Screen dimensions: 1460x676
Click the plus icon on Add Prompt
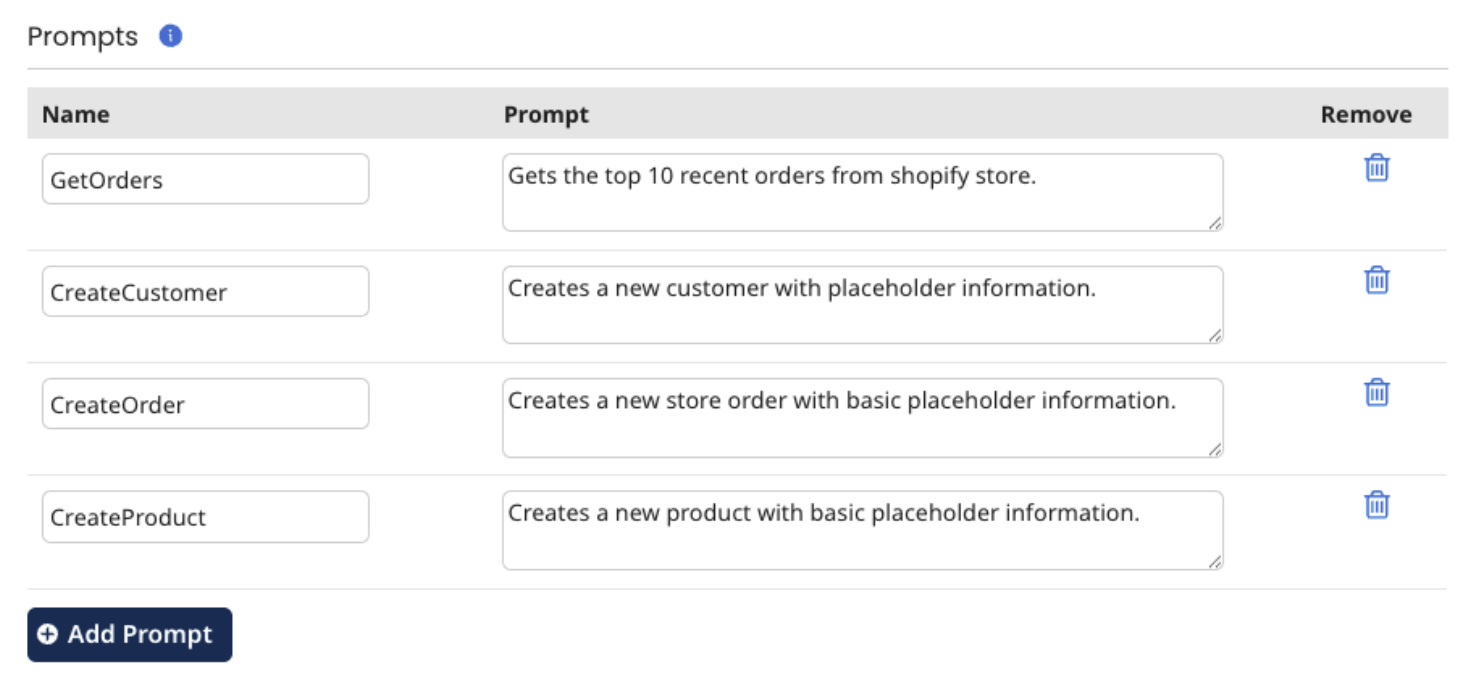[x=47, y=634]
